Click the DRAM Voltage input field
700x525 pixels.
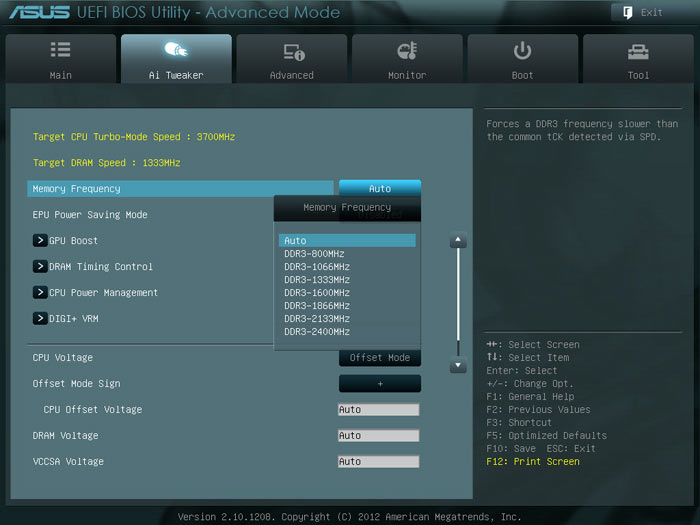click(379, 435)
